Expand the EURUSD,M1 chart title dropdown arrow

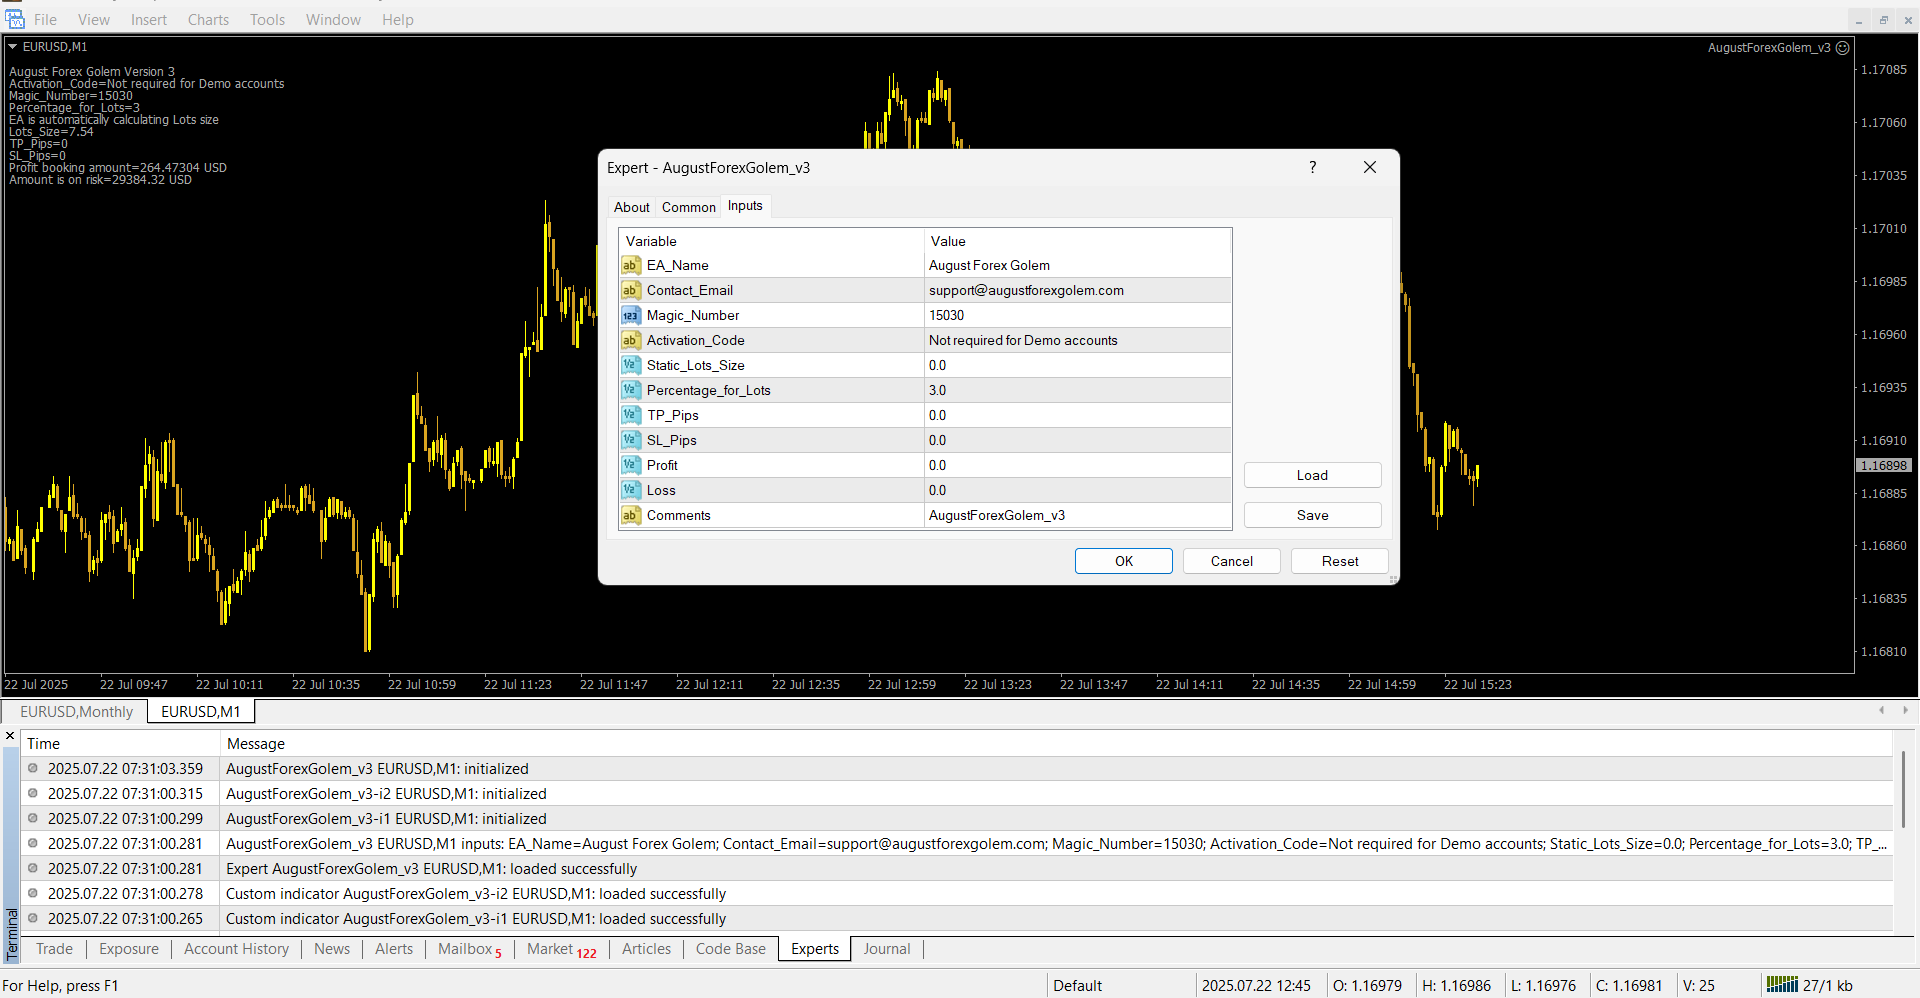(x=13, y=46)
